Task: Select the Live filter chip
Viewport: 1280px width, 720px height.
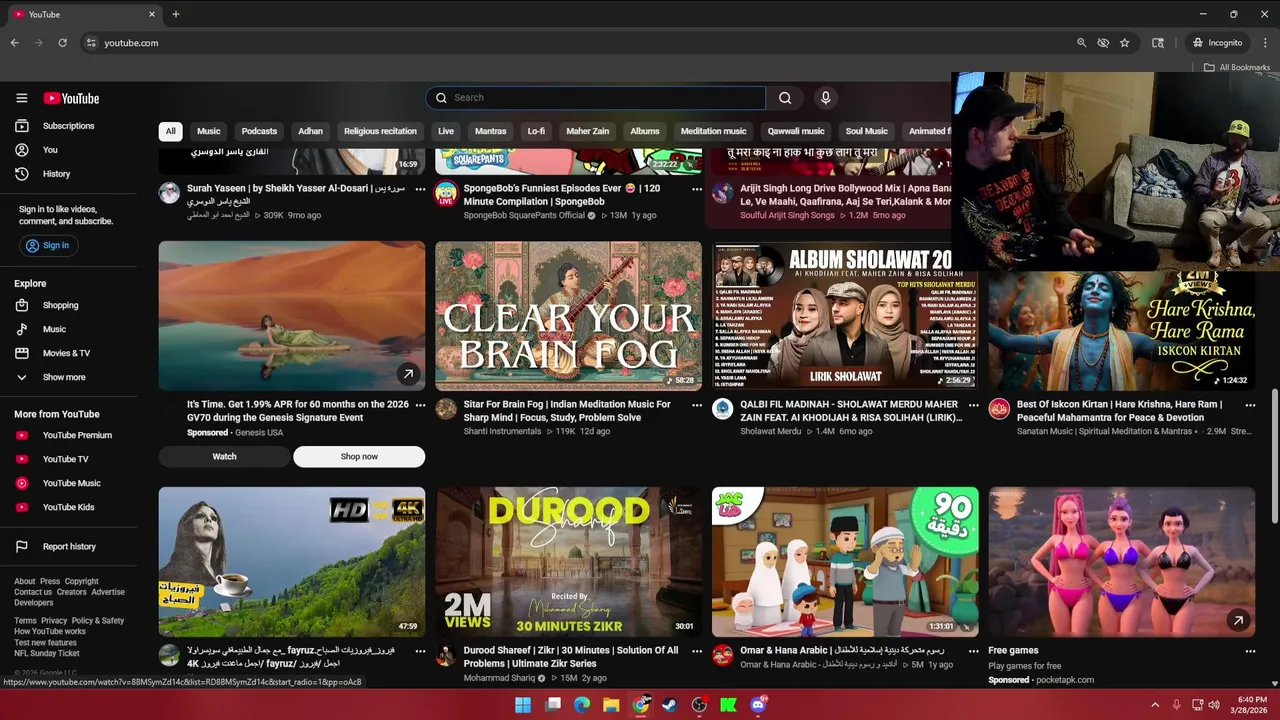Action: coord(446,131)
